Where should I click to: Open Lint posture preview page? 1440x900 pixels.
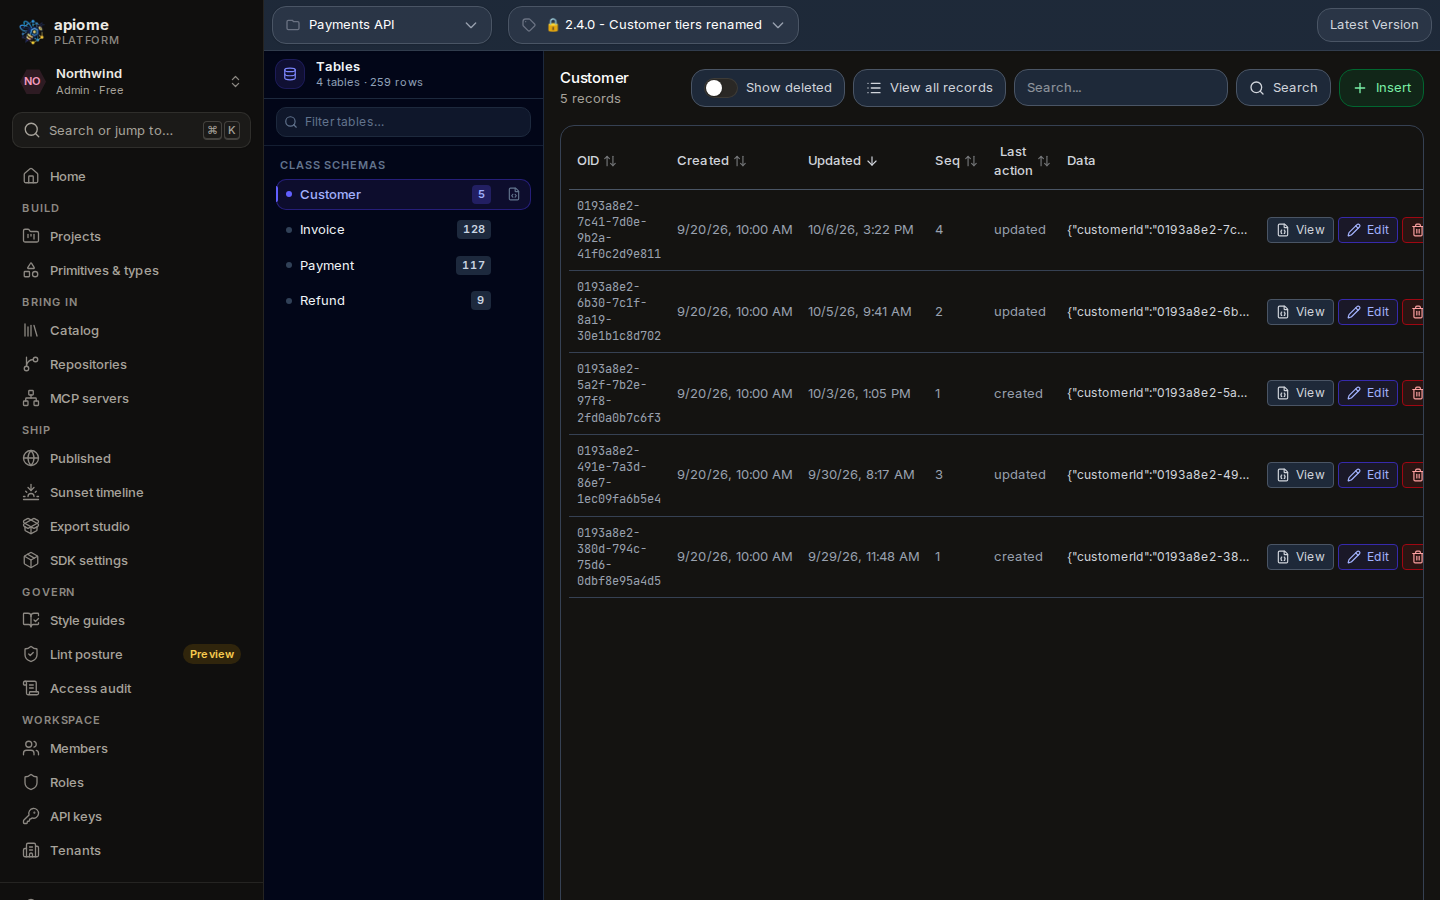pos(131,655)
